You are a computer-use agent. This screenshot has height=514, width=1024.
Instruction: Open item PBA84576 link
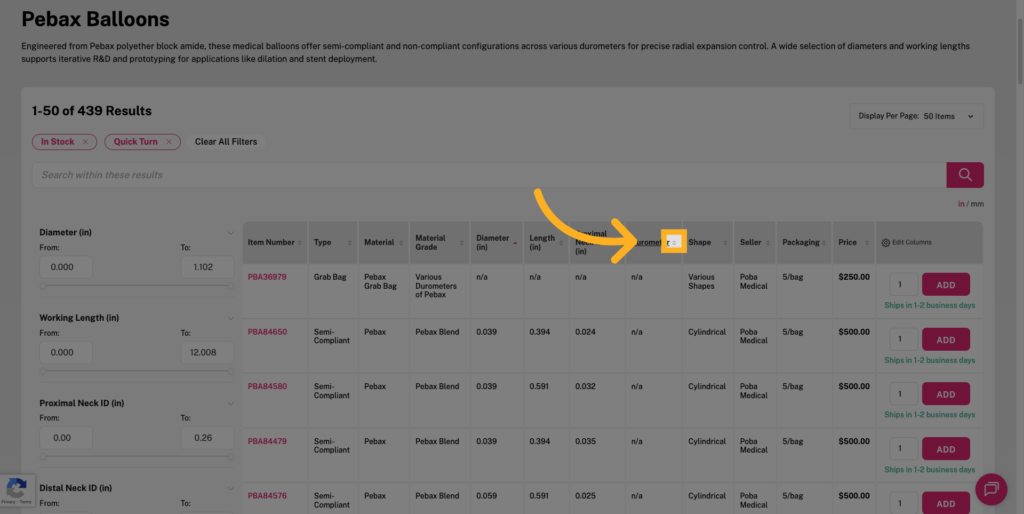(267, 496)
